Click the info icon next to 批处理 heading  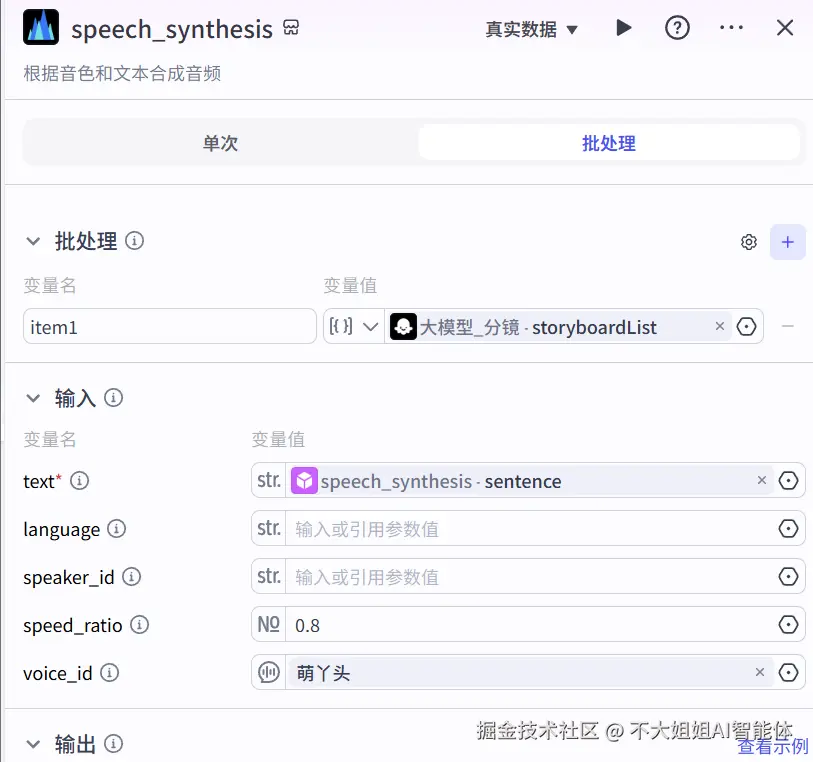136,240
